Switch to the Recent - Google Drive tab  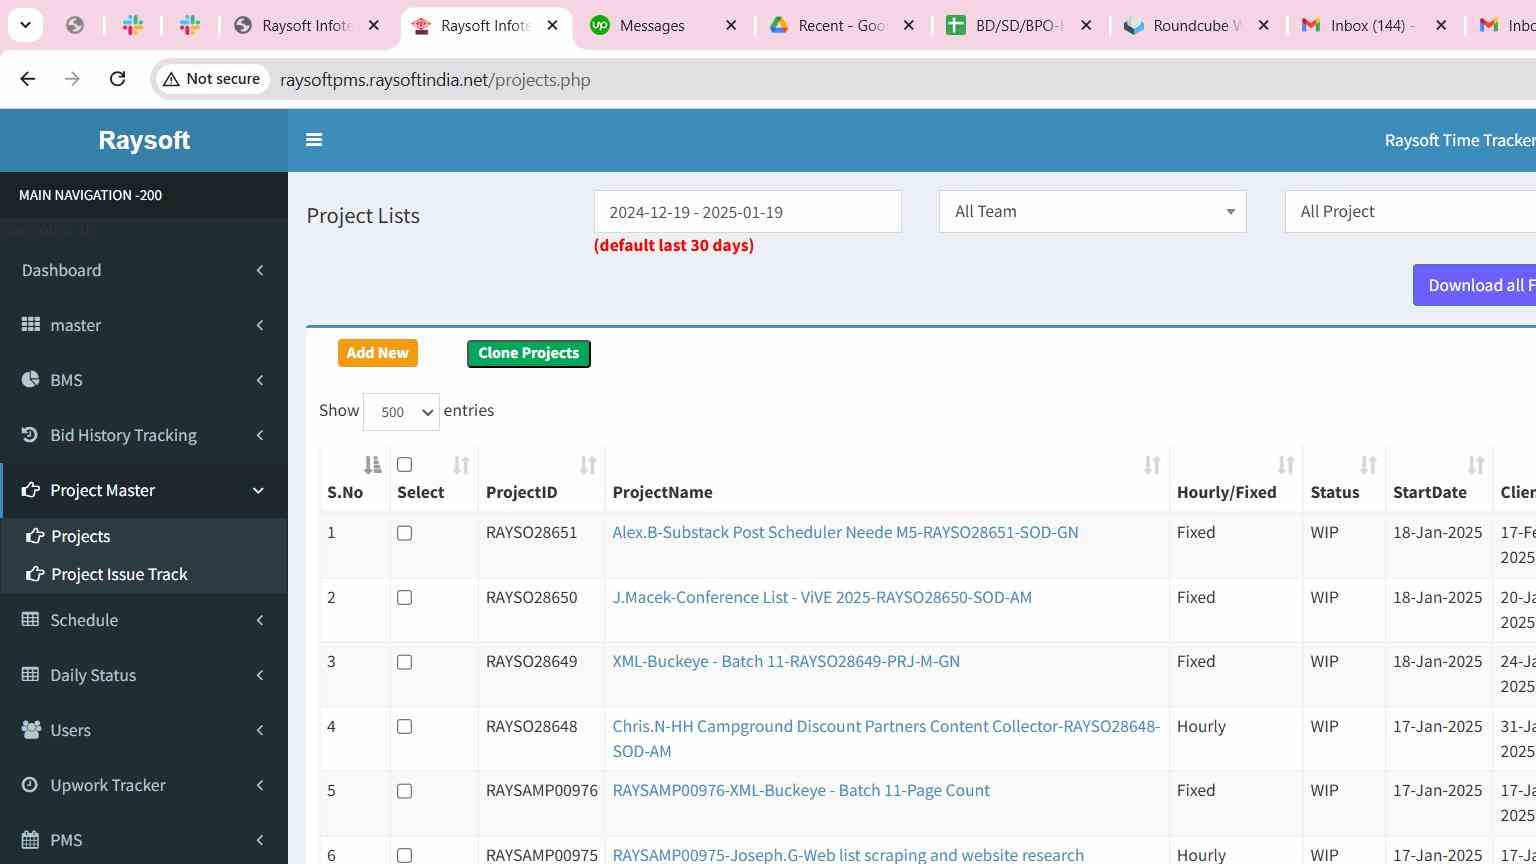842,25
